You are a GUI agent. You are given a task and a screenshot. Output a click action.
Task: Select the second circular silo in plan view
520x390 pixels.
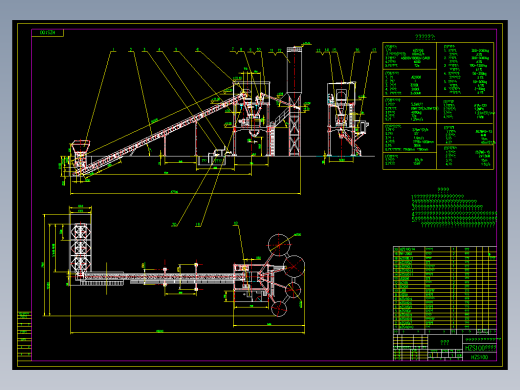[x=294, y=266]
